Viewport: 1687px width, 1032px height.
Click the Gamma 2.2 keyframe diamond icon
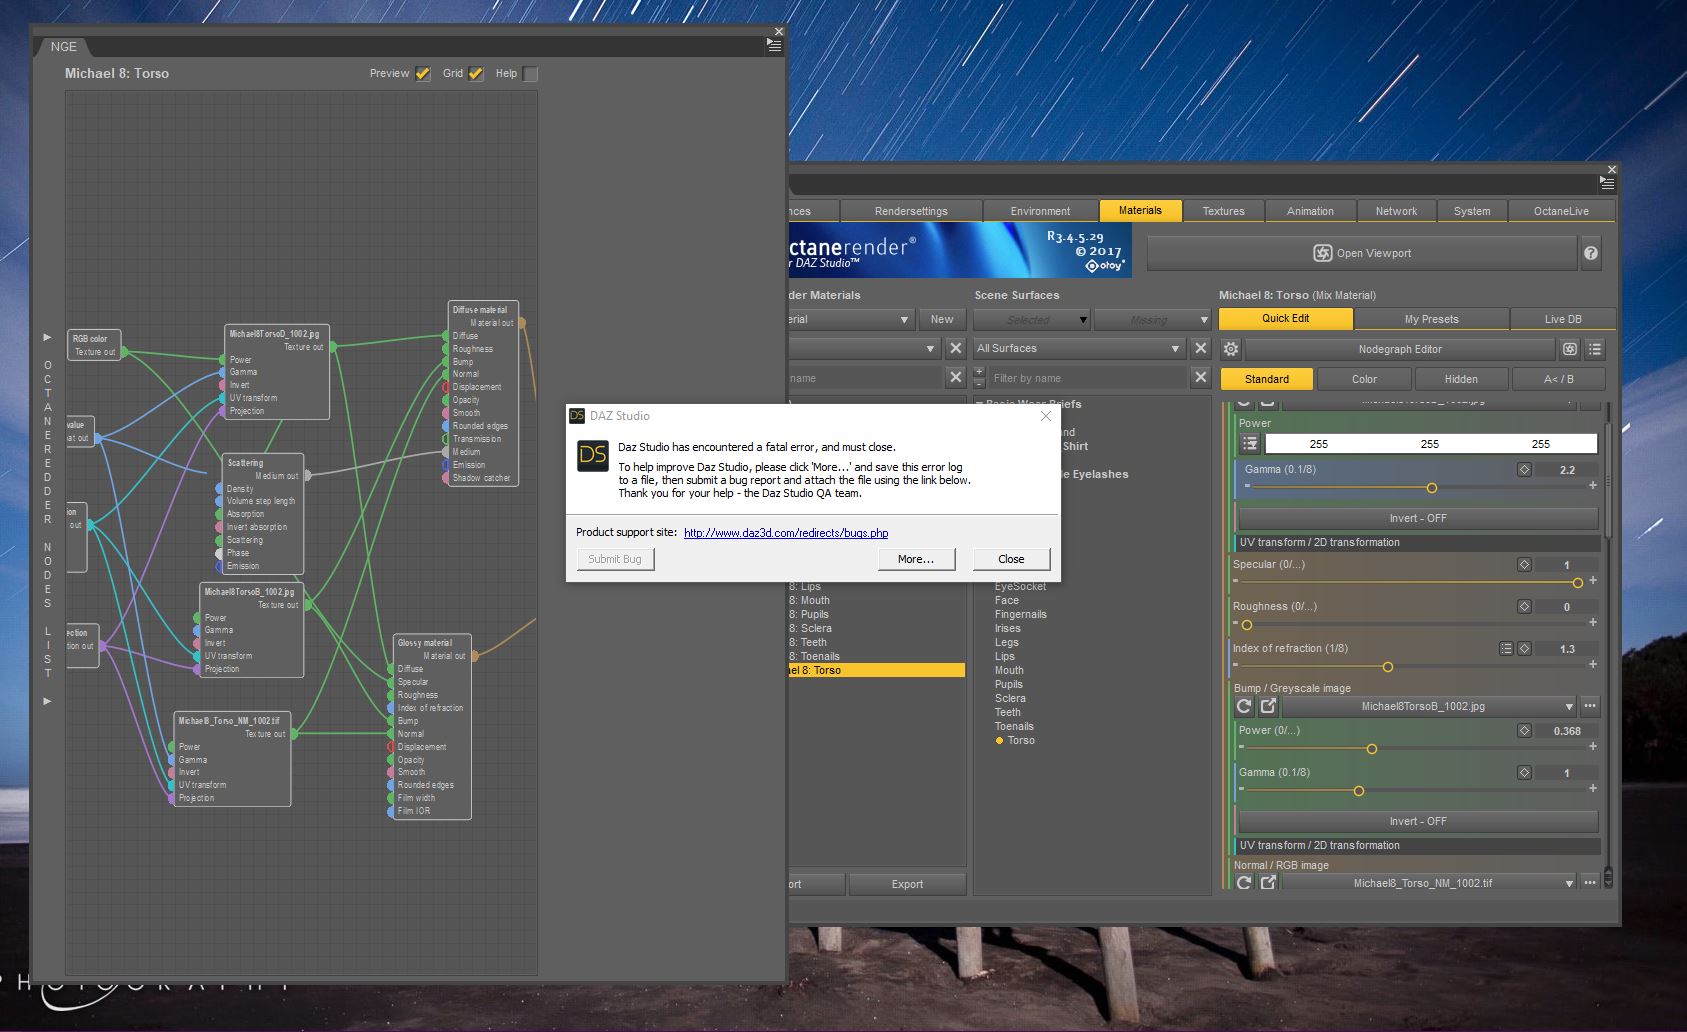point(1524,469)
